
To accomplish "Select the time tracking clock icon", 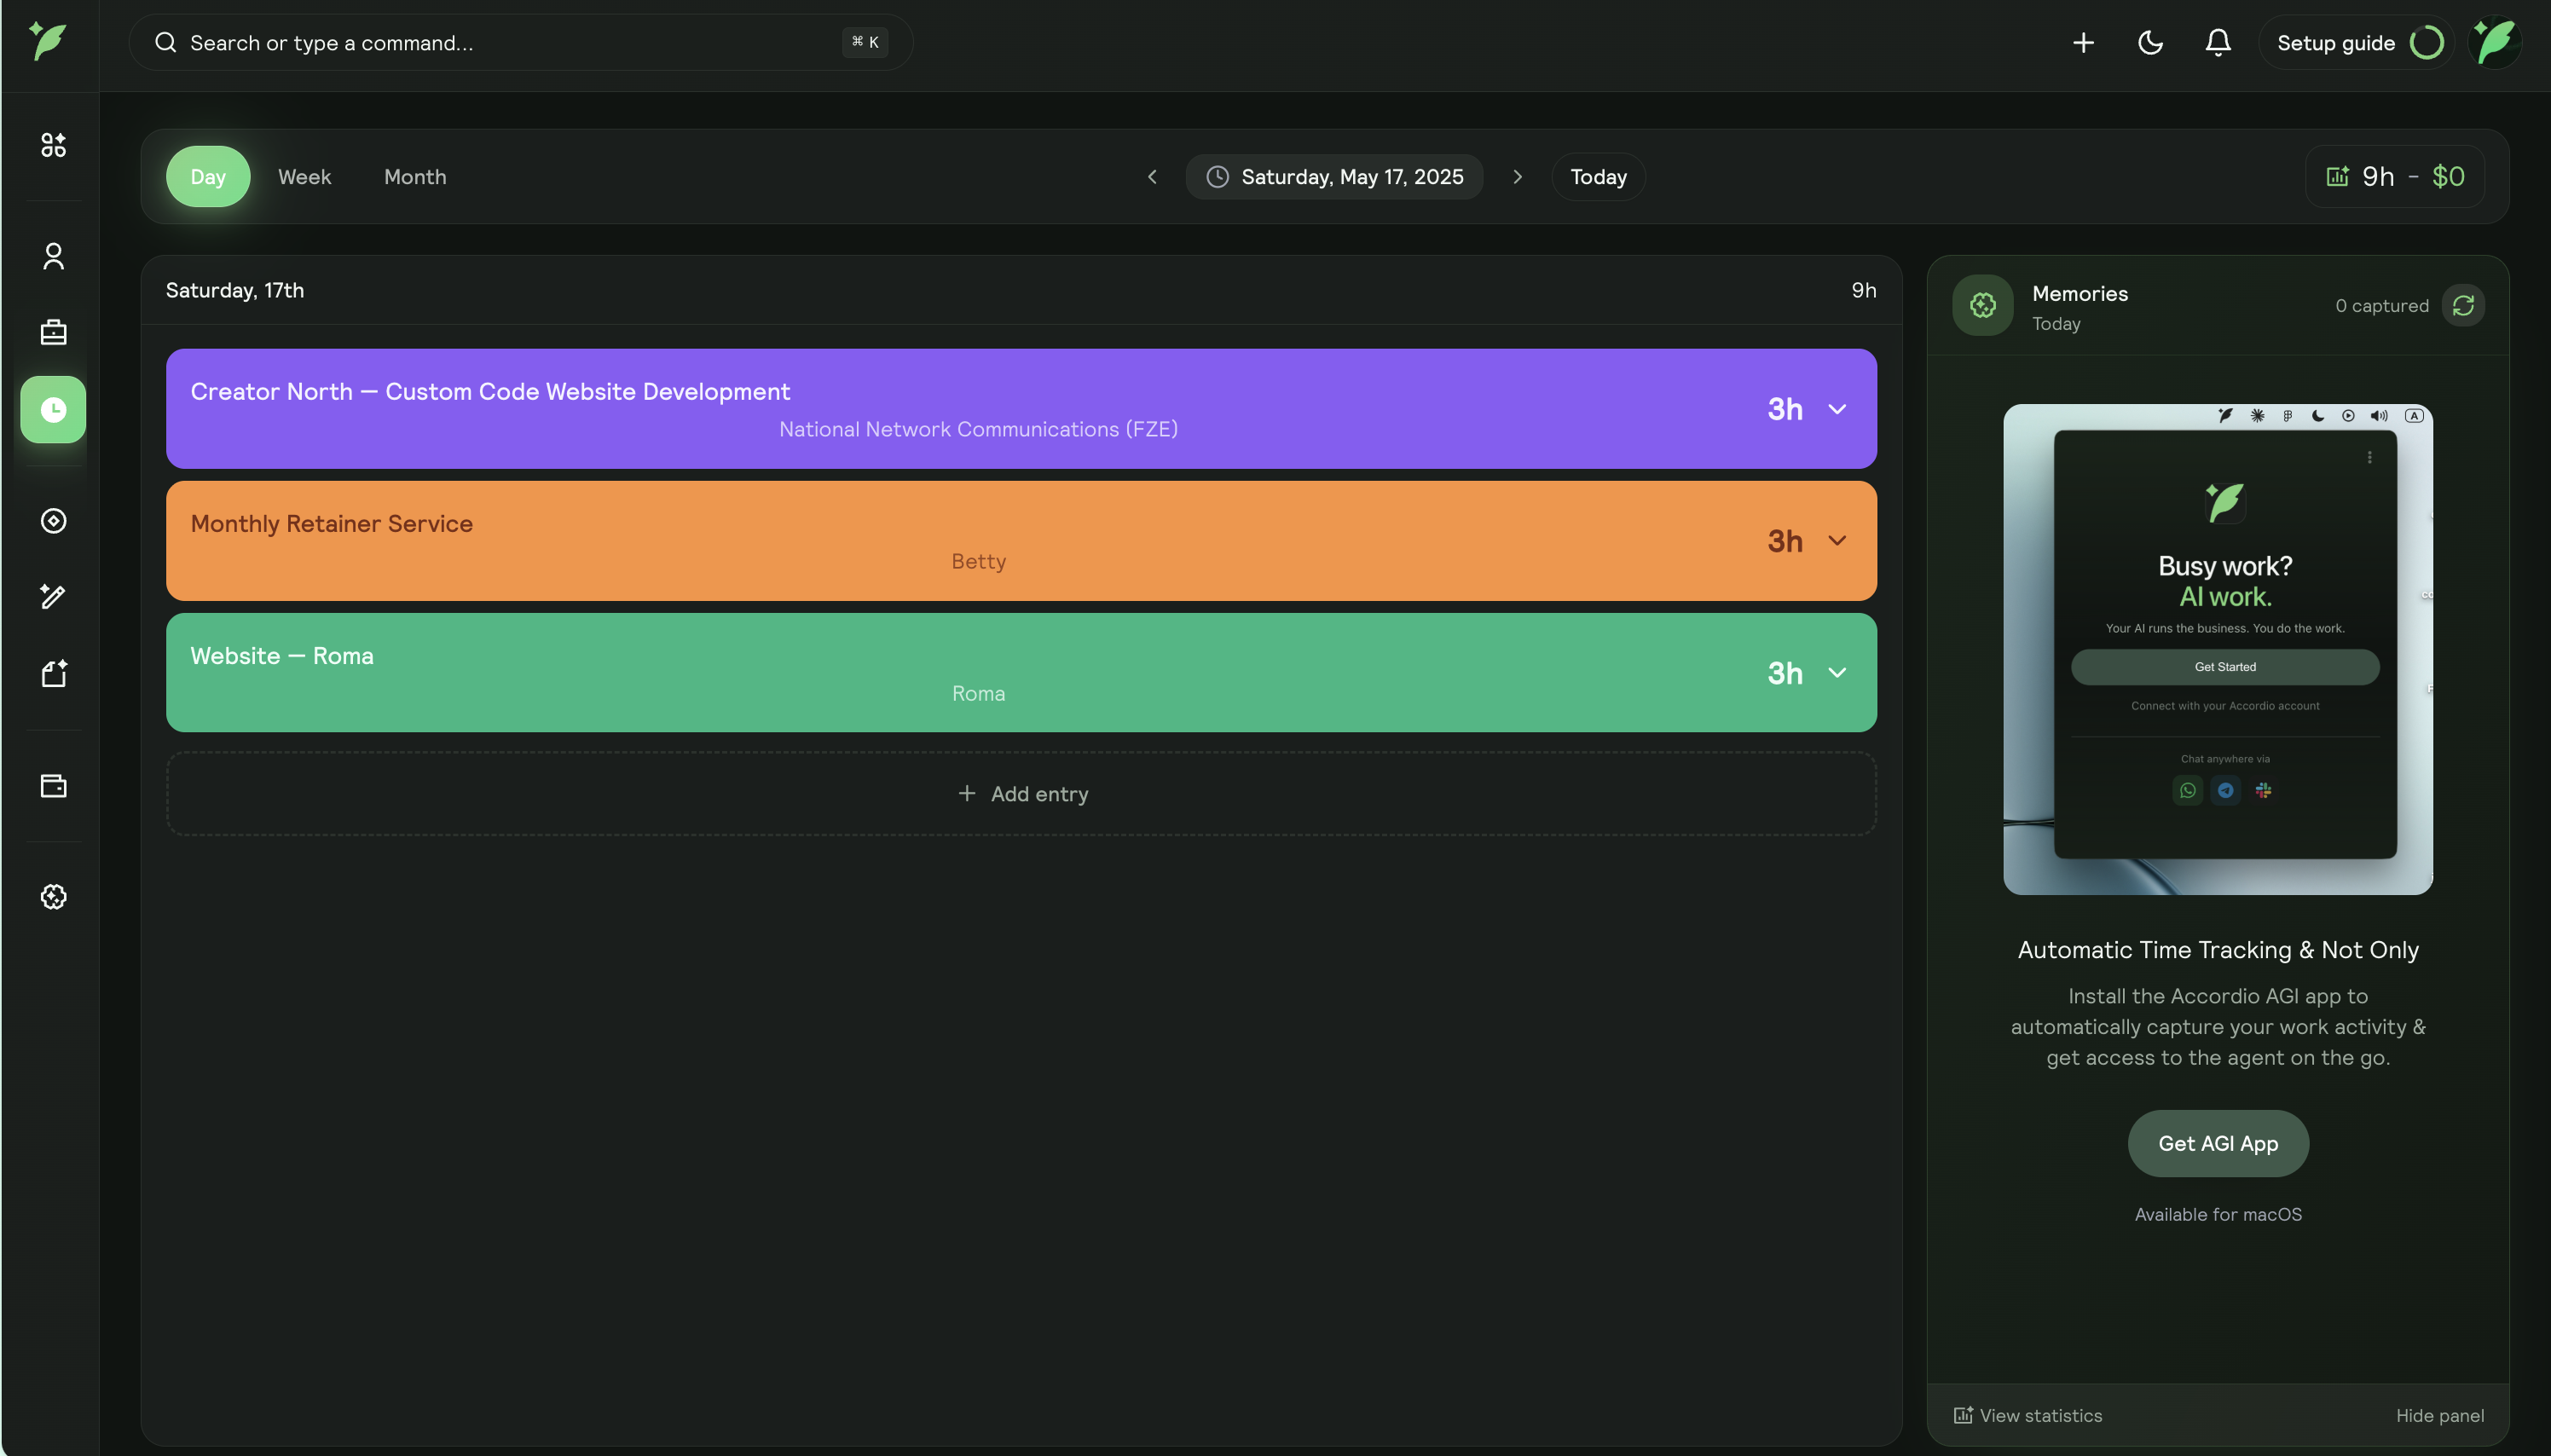I will [x=53, y=409].
